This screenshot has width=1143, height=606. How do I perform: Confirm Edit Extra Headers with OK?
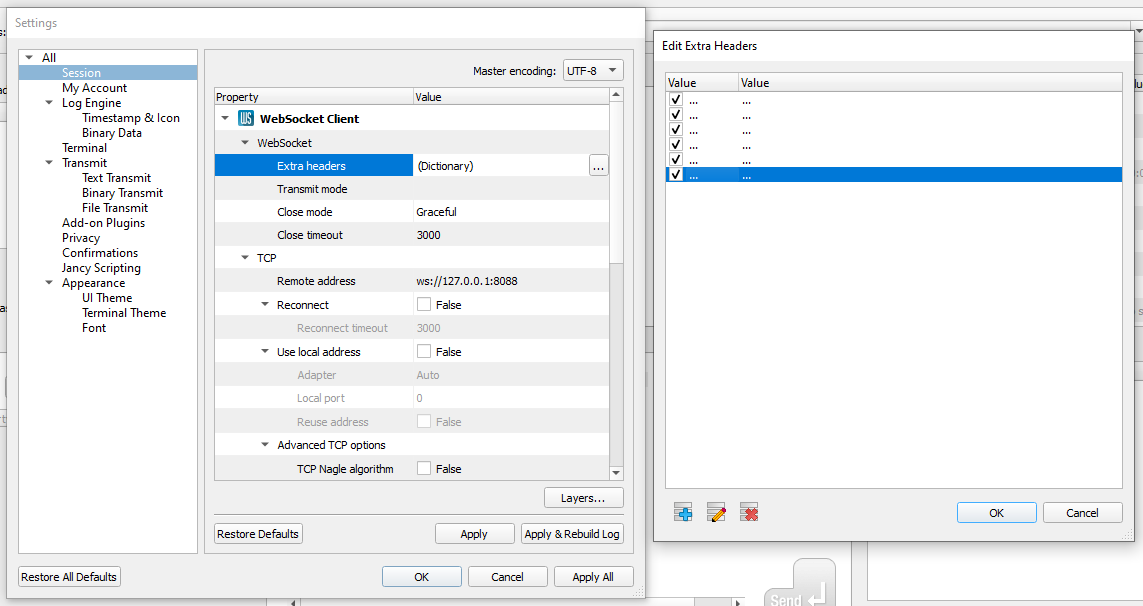(x=996, y=513)
